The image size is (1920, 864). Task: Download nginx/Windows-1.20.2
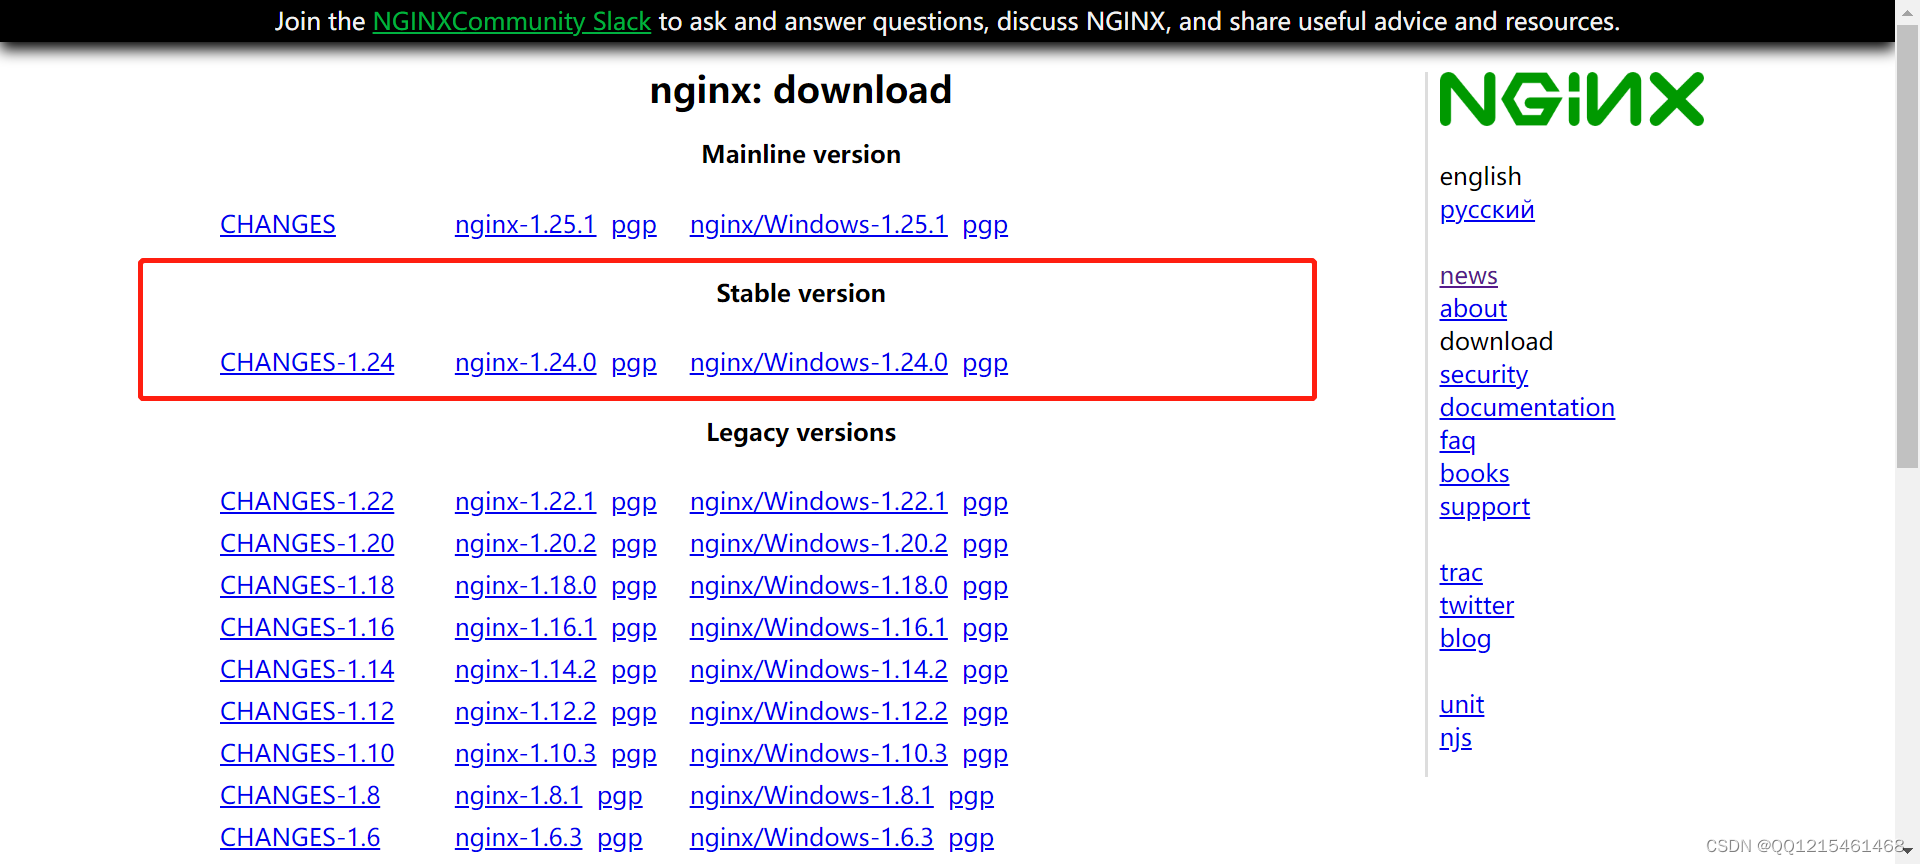click(x=818, y=543)
